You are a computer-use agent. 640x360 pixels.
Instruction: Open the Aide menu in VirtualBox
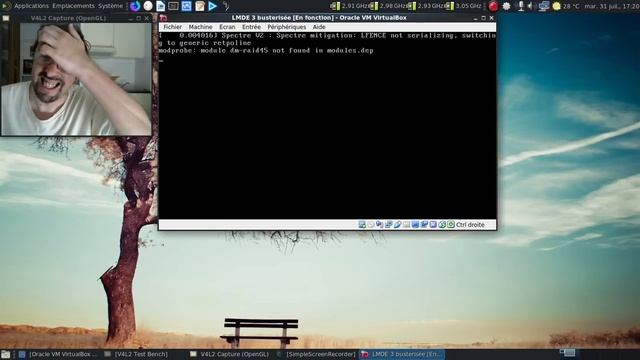click(319, 27)
